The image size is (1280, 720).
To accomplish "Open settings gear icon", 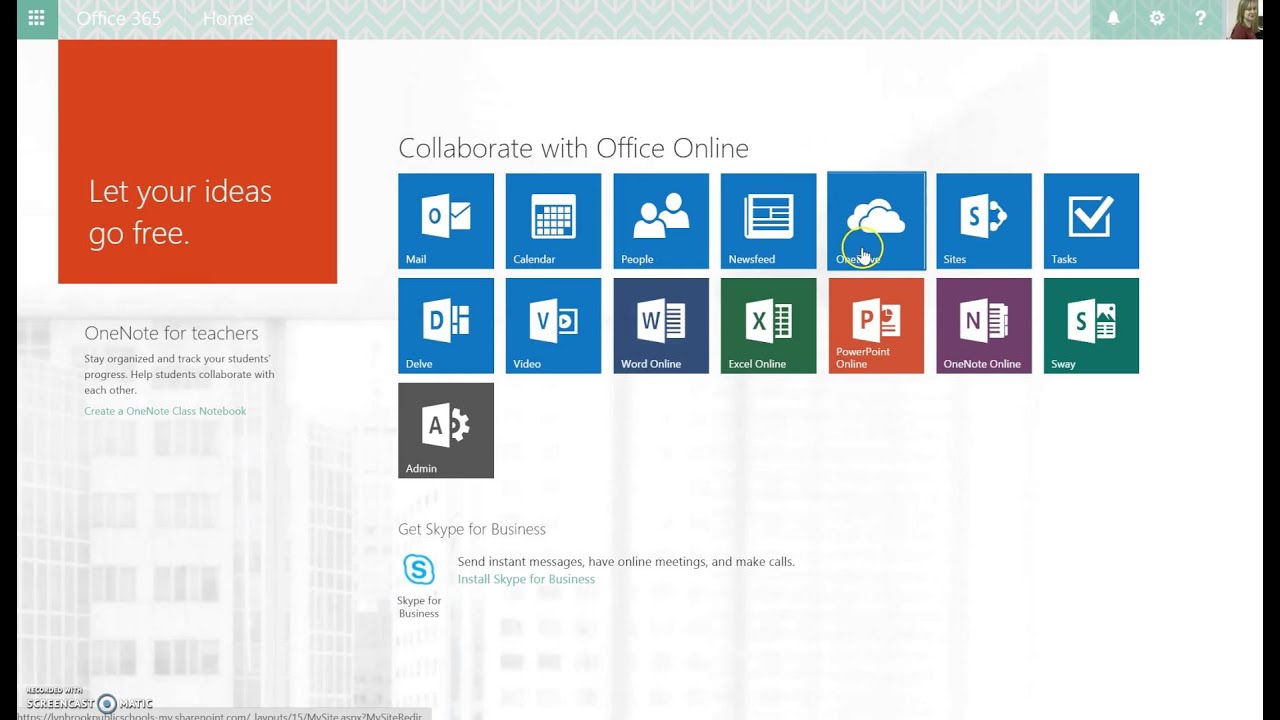I will pos(1157,18).
